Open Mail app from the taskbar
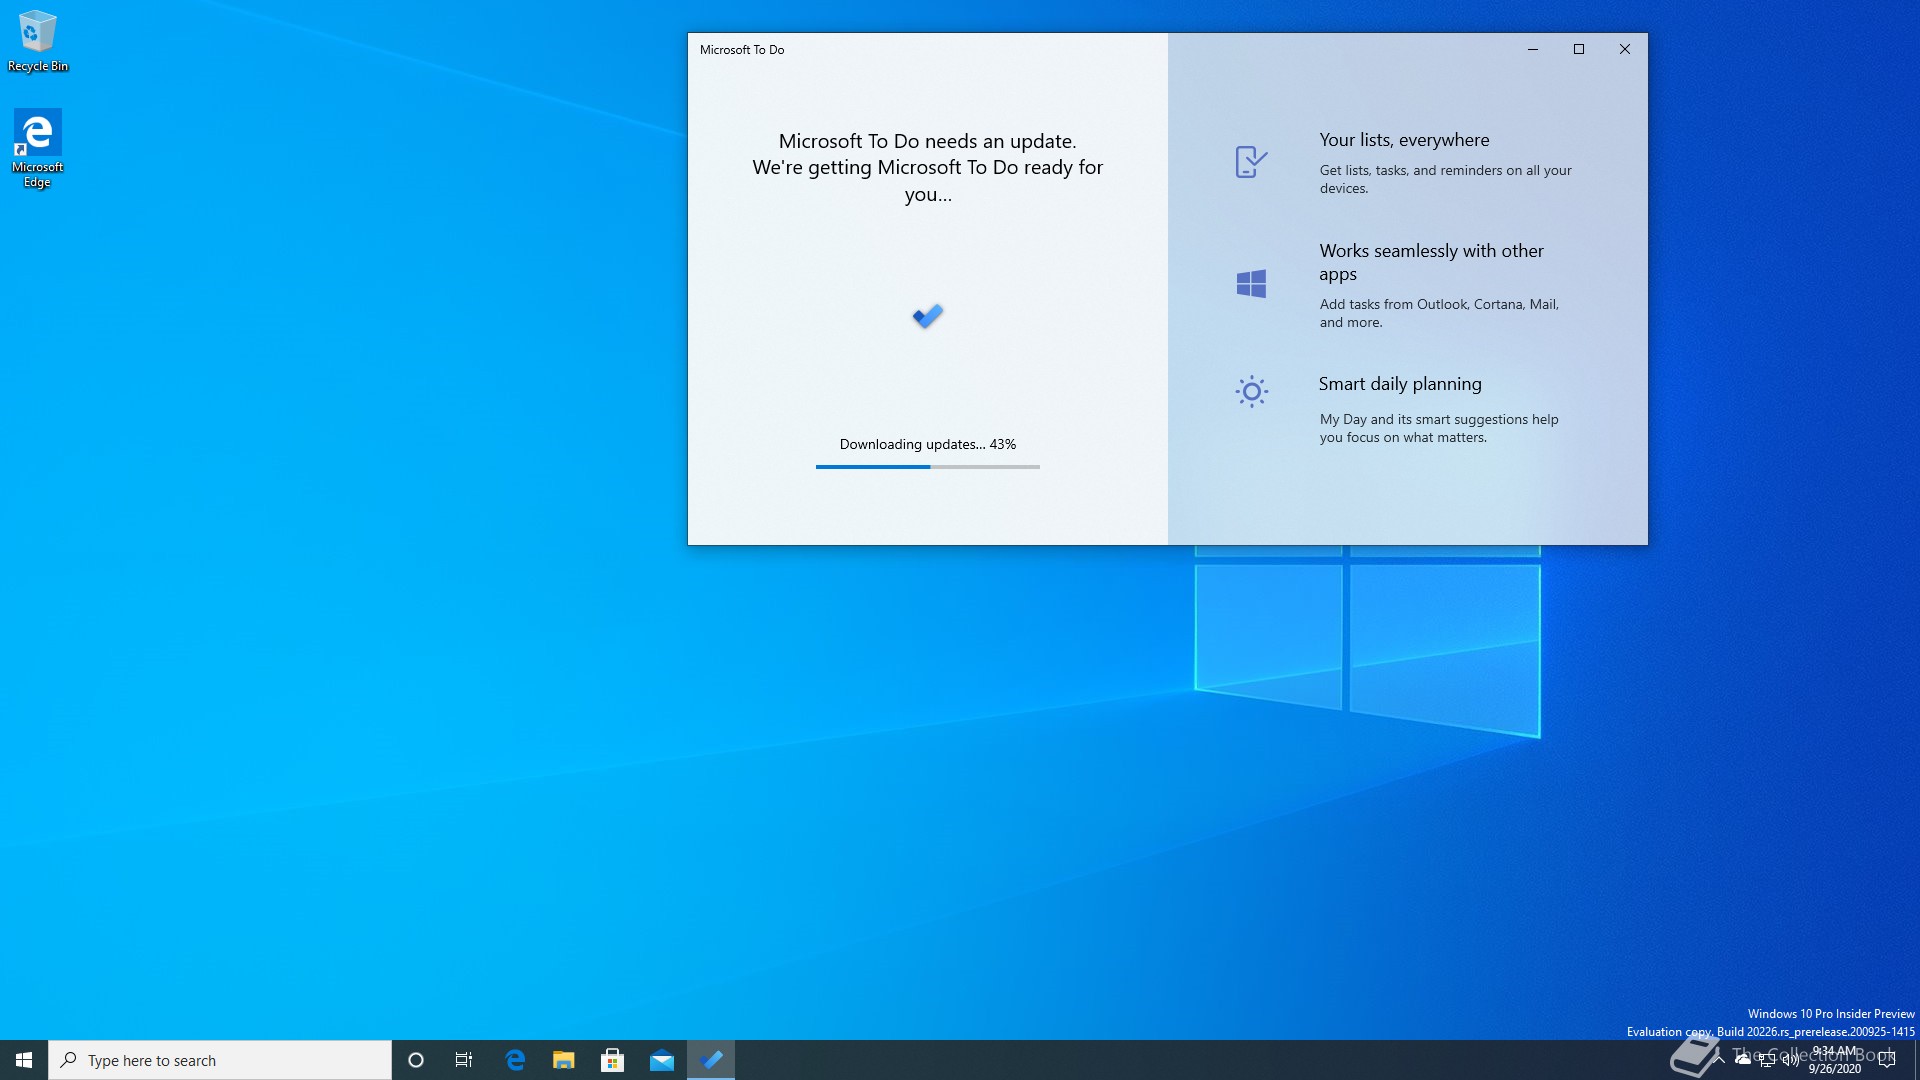This screenshot has width=1920, height=1080. tap(662, 1060)
